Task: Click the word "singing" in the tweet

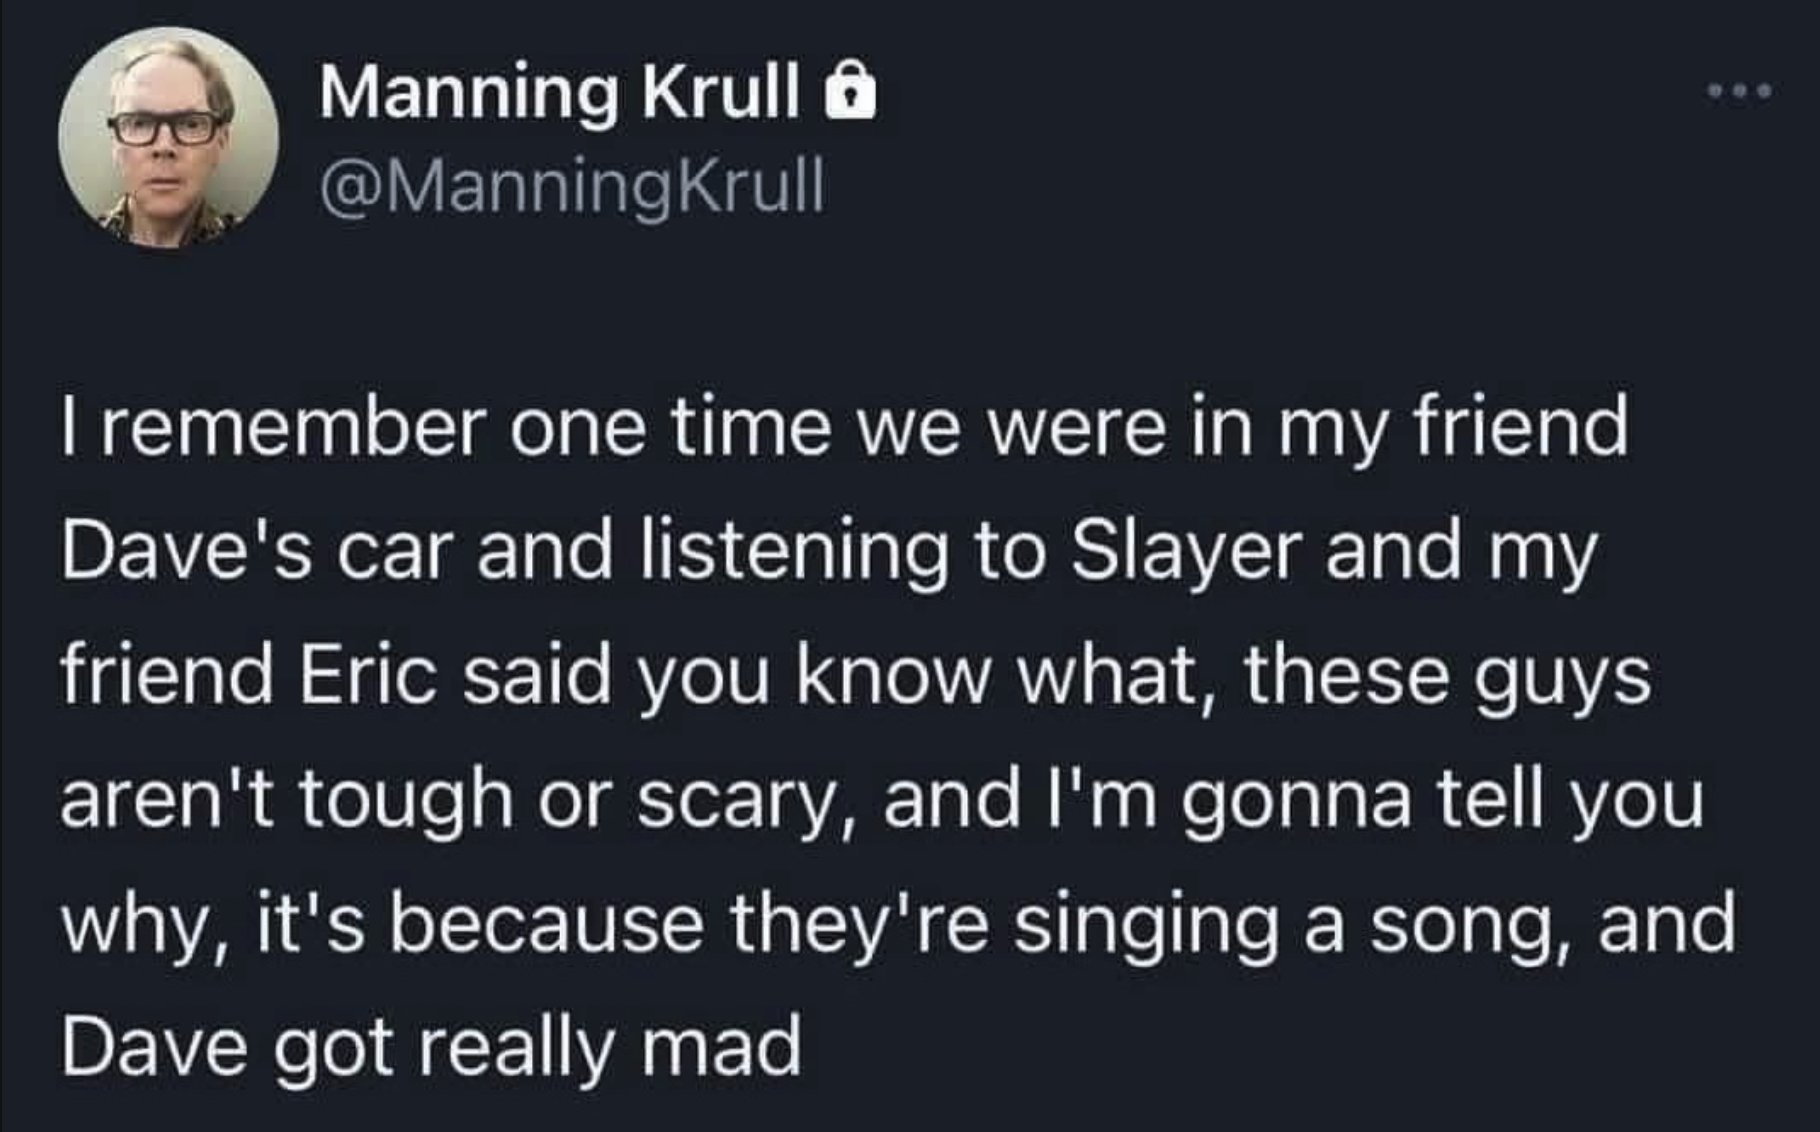Action: point(1146,926)
